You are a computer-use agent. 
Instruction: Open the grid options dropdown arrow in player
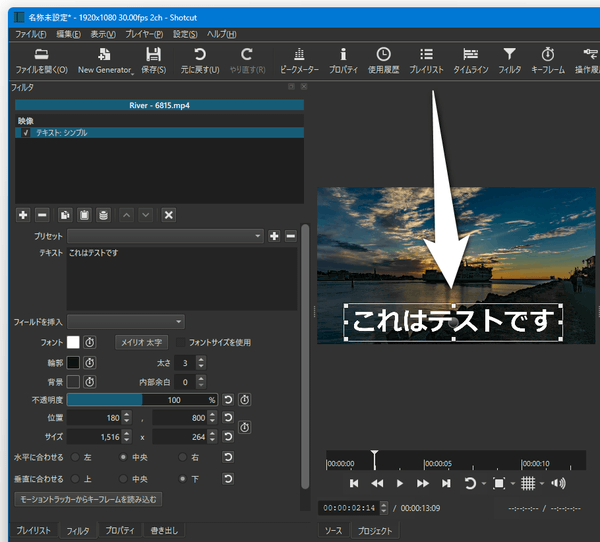(542, 483)
